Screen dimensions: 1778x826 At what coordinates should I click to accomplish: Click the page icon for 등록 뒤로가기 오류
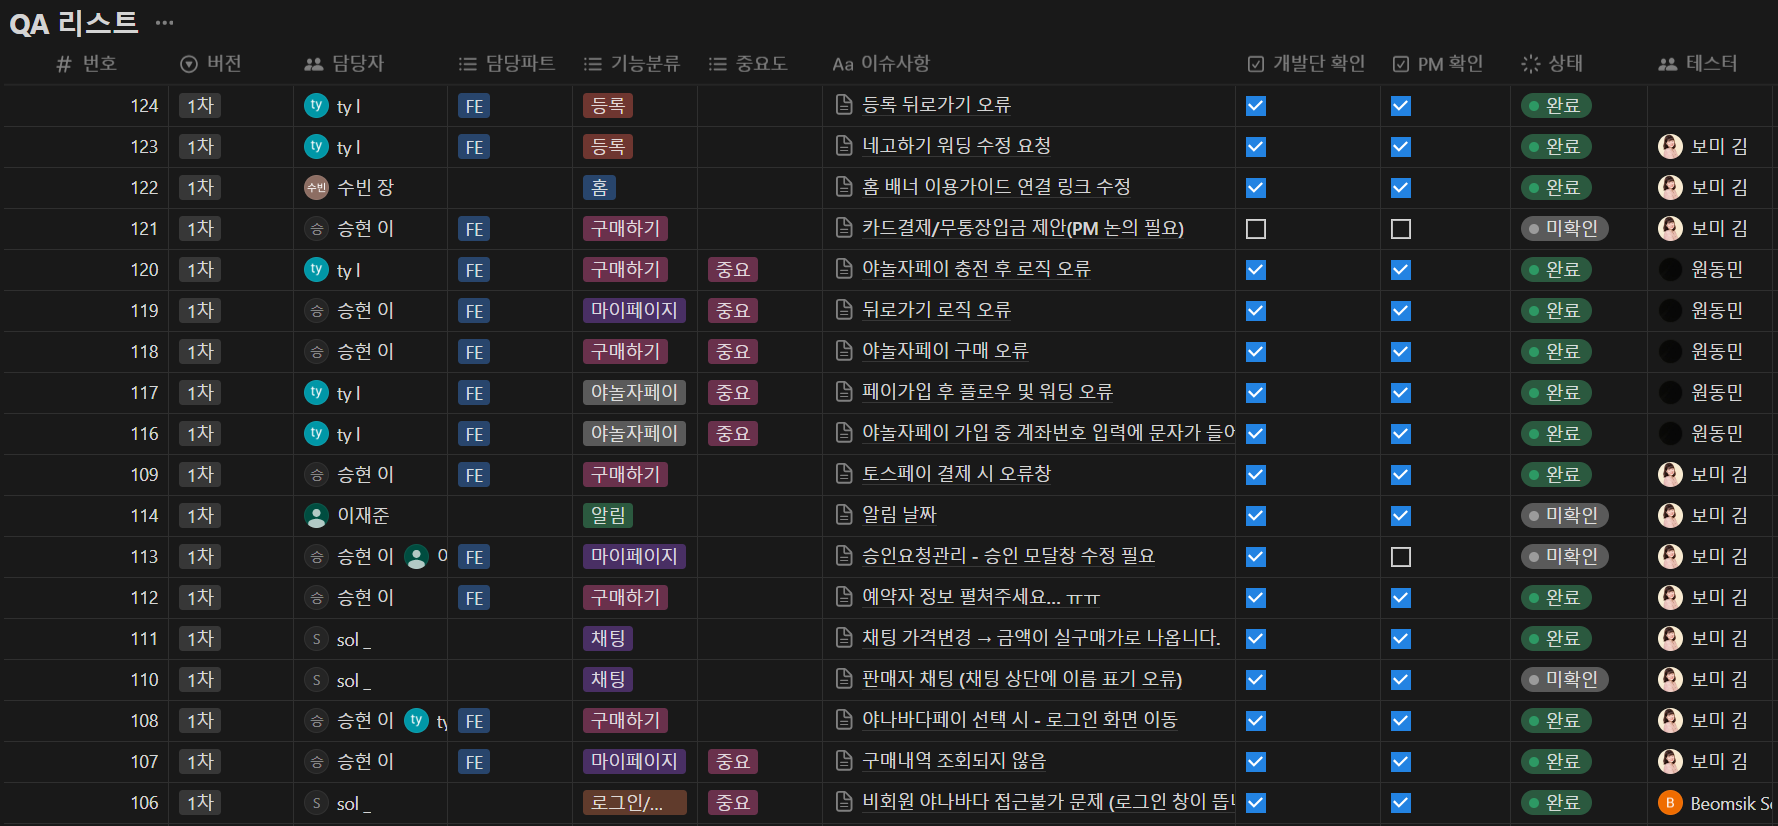point(844,105)
